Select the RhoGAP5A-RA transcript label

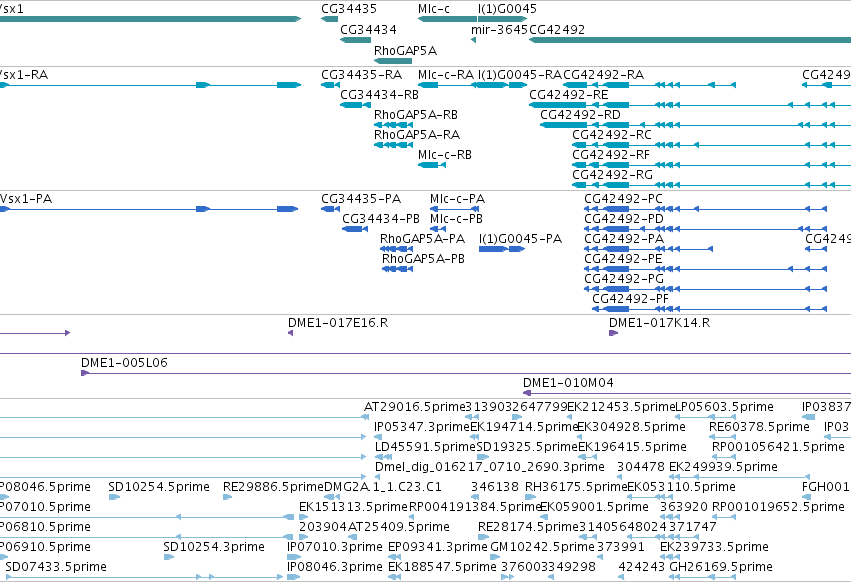click(x=417, y=135)
